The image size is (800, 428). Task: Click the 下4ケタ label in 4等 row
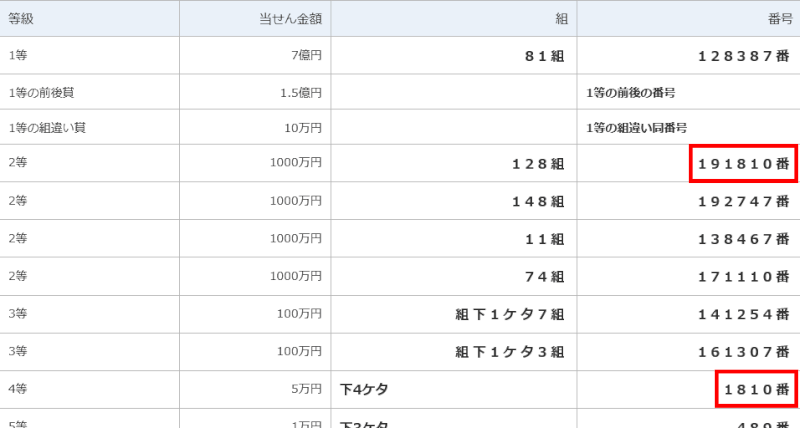(364, 389)
